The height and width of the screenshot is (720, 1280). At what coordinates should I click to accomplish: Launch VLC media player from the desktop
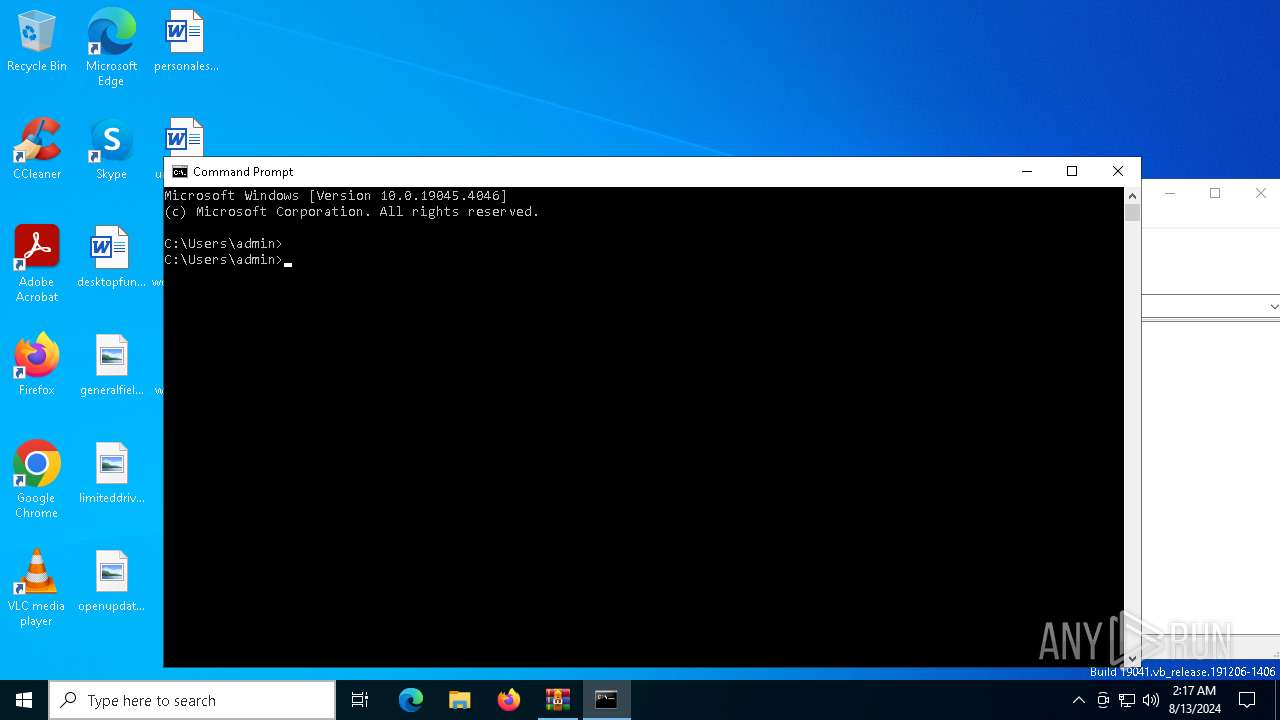tap(36, 588)
